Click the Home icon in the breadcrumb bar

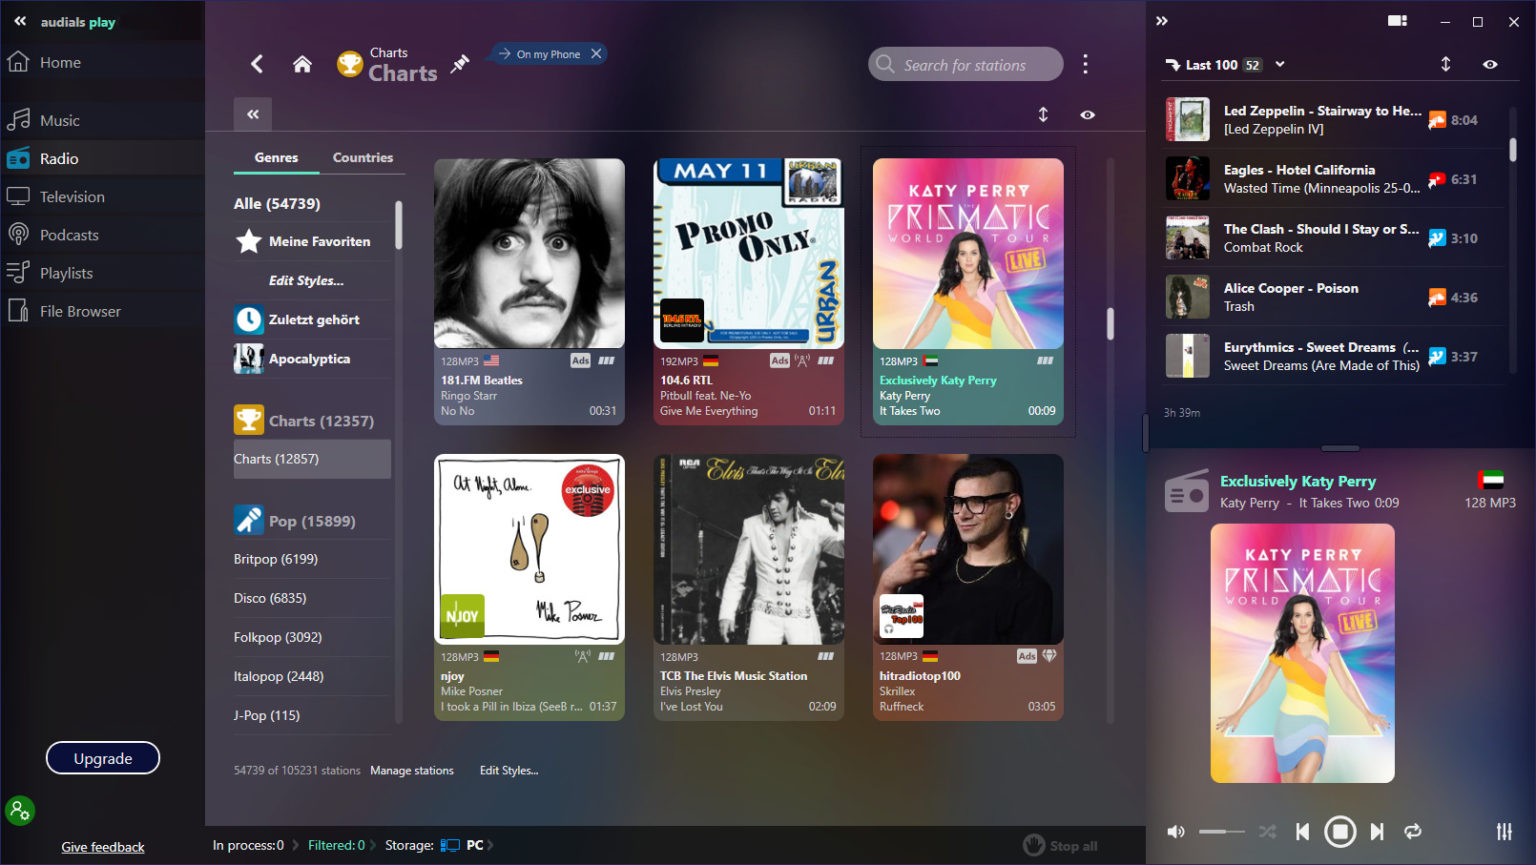[x=302, y=63]
